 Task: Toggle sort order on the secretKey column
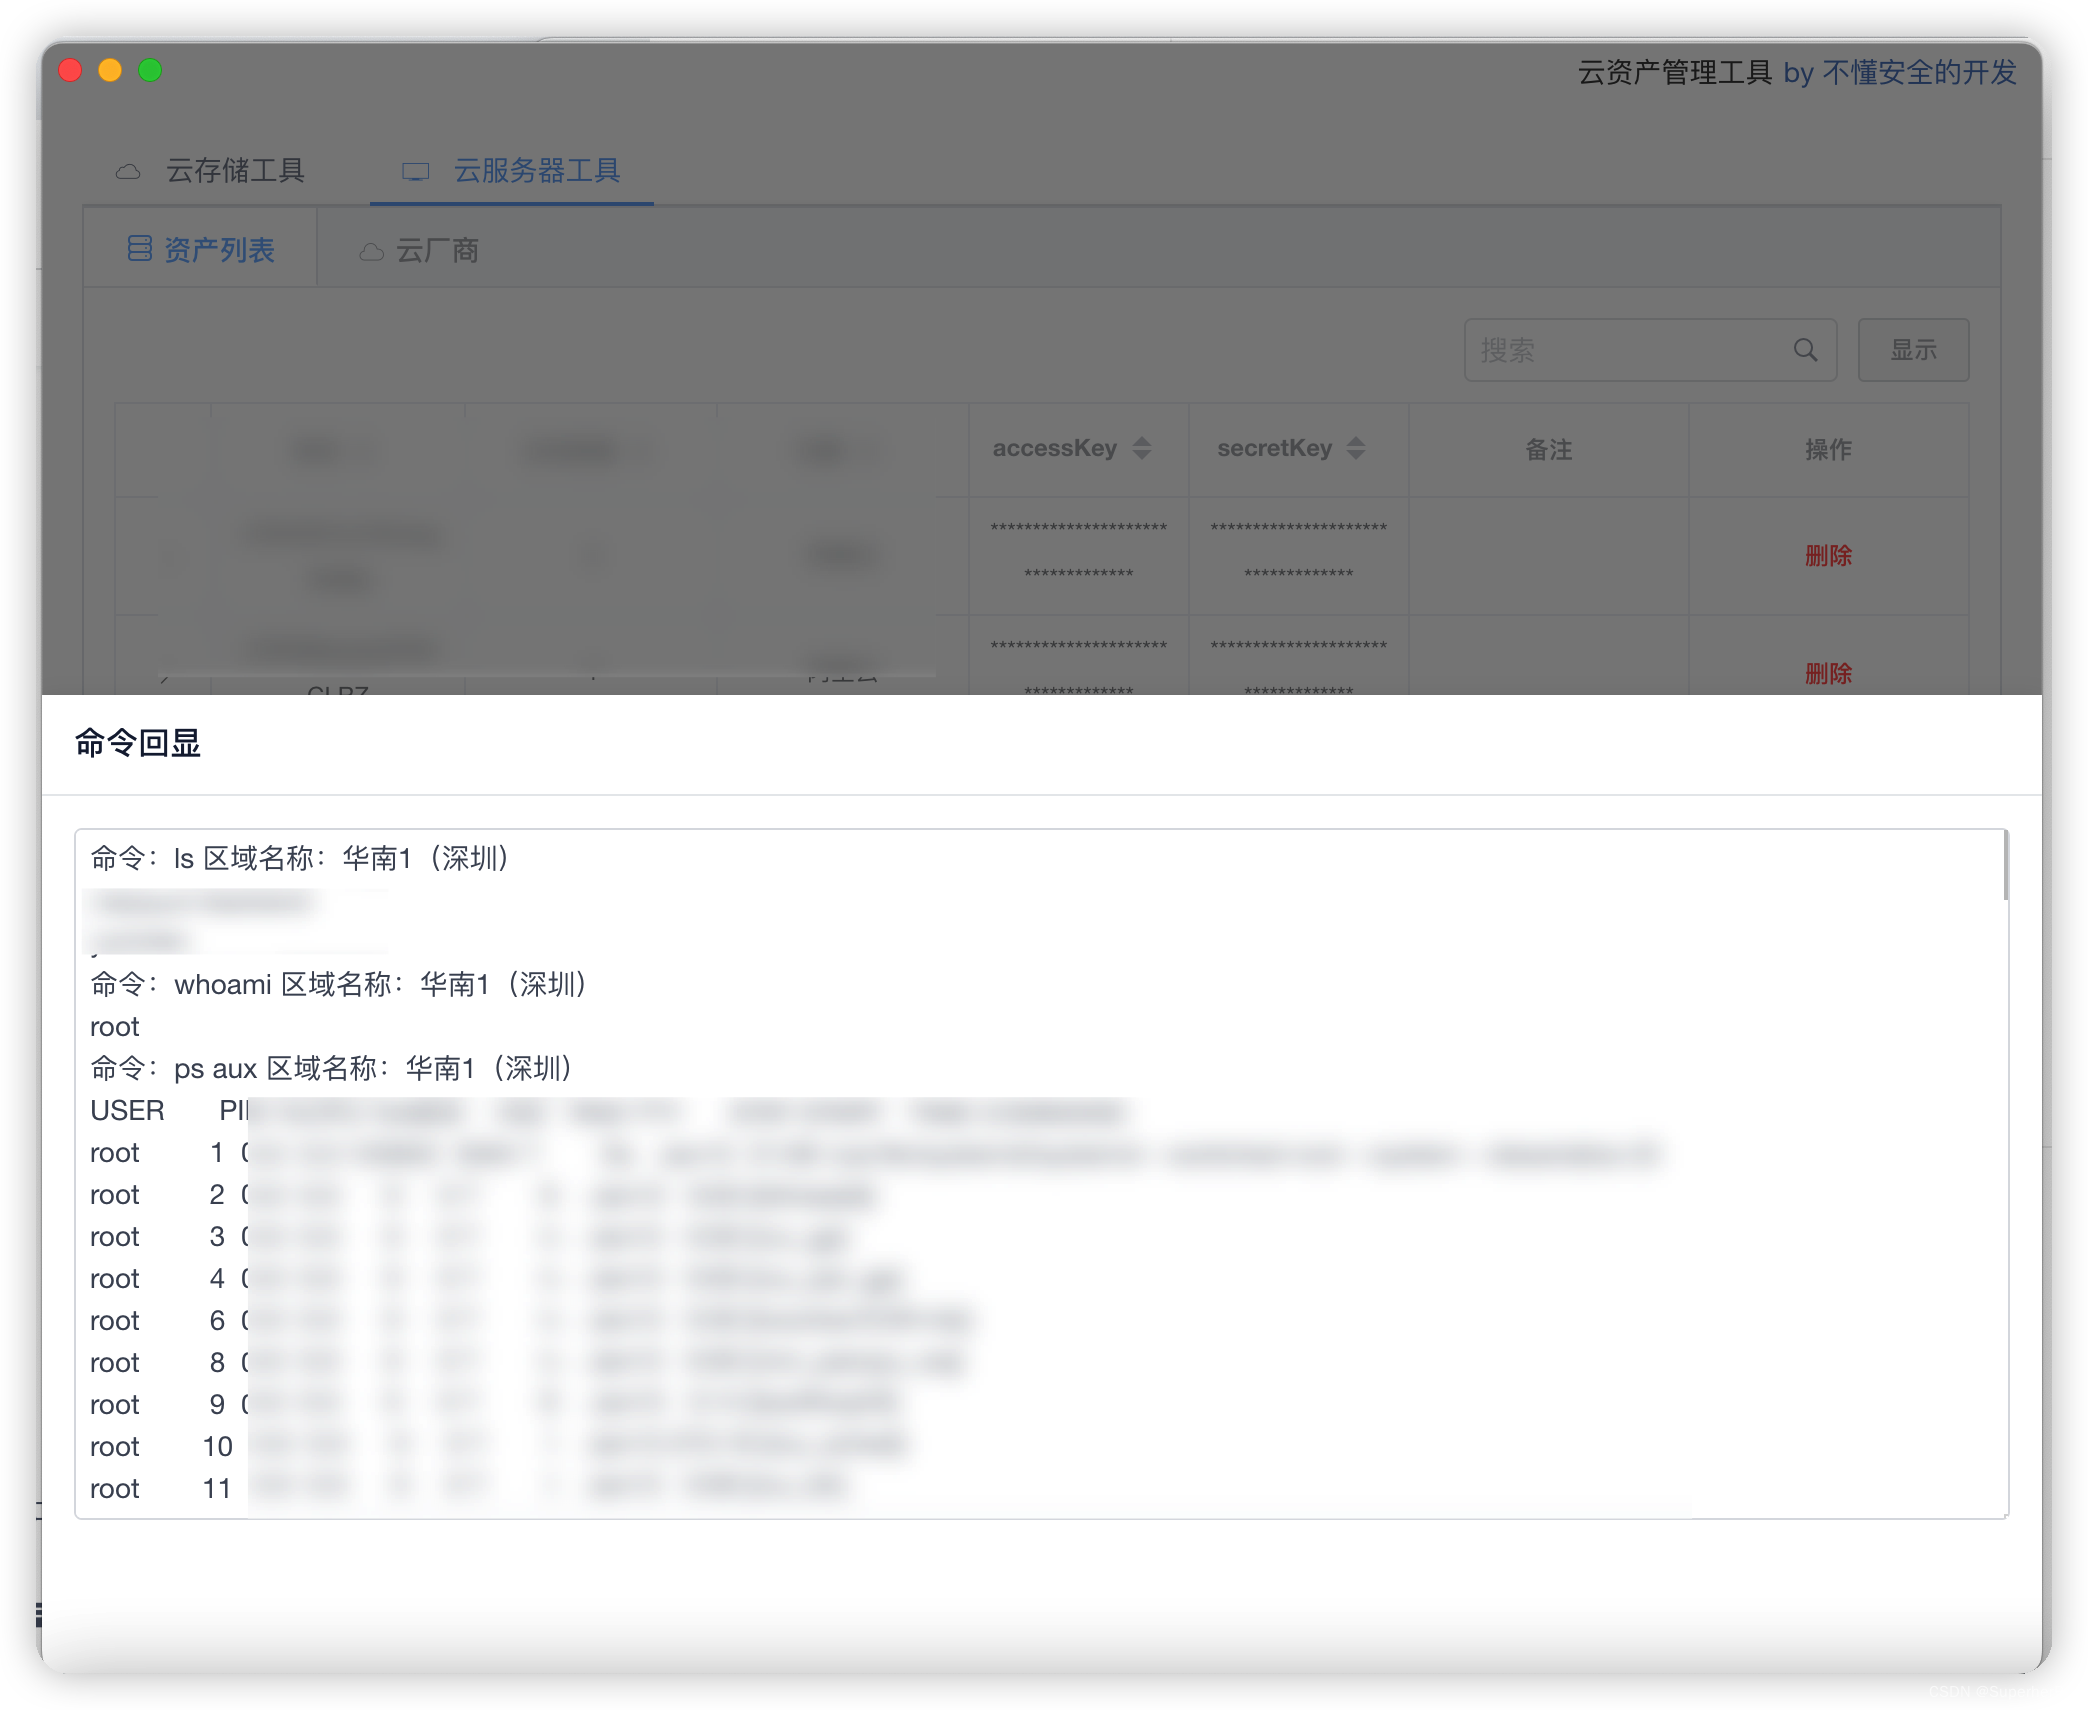(1356, 448)
